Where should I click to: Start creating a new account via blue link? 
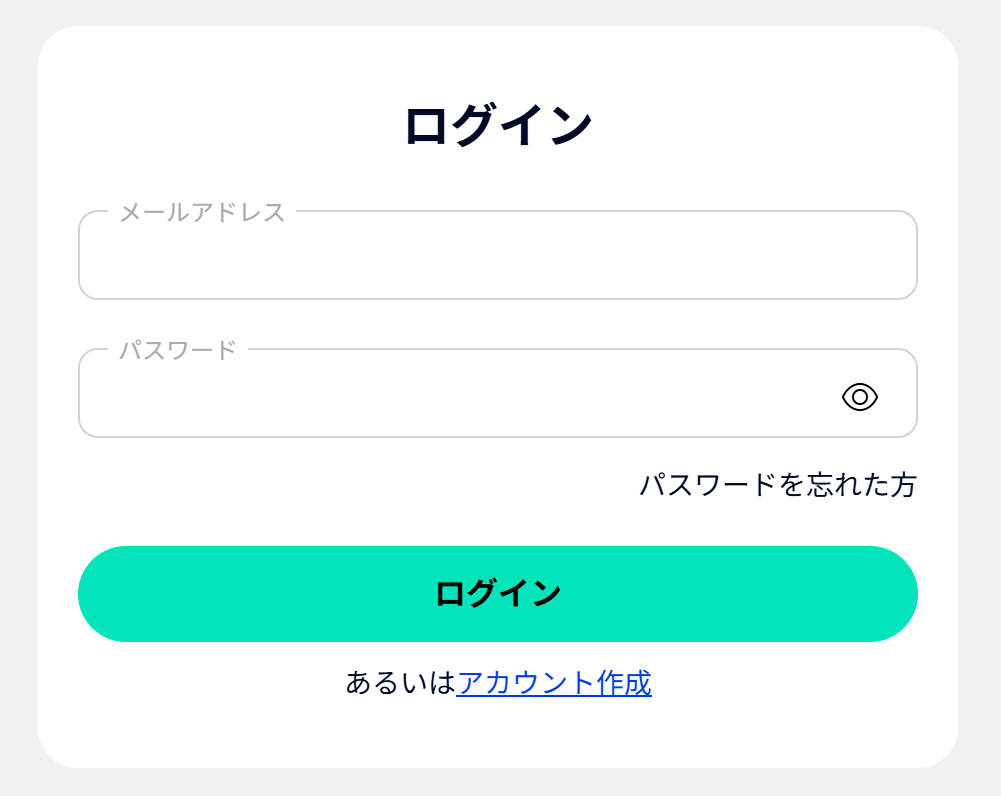[554, 683]
